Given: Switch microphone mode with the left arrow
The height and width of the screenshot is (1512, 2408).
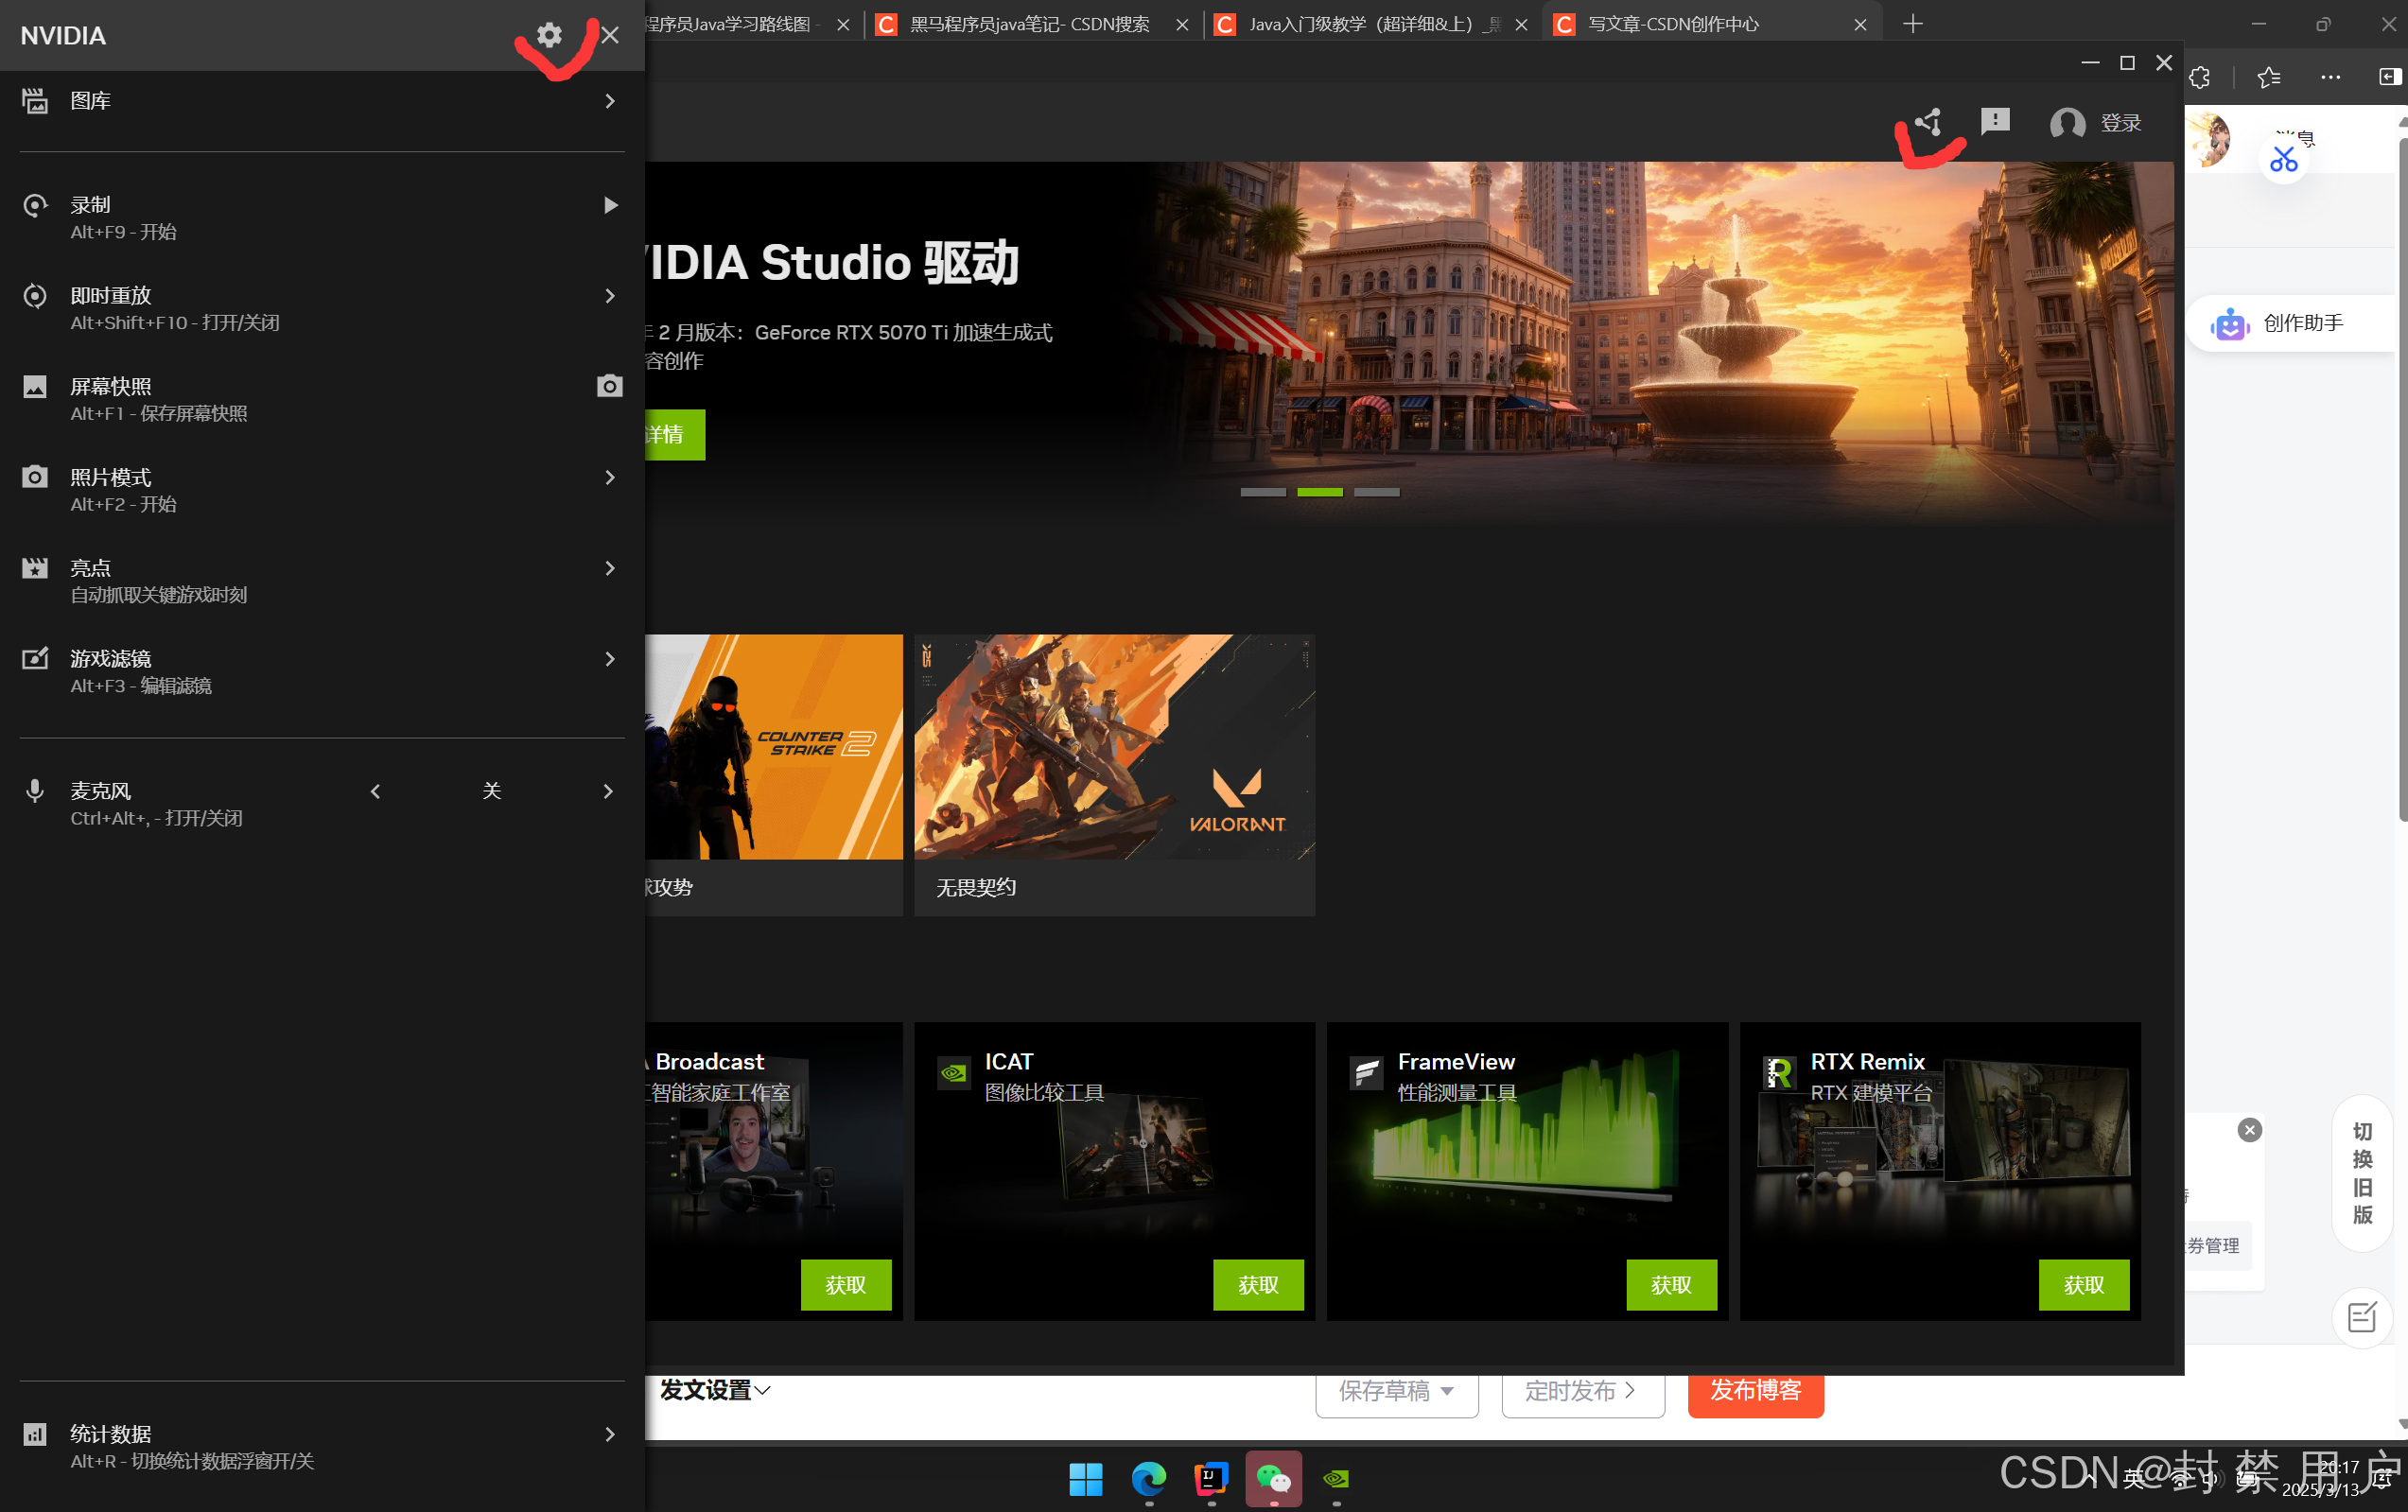Looking at the screenshot, I should coord(375,791).
